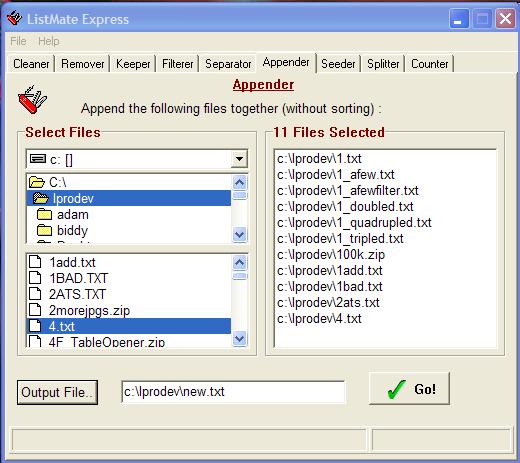520x463 pixels.
Task: Switch to the Keeper tab
Action: (x=133, y=64)
